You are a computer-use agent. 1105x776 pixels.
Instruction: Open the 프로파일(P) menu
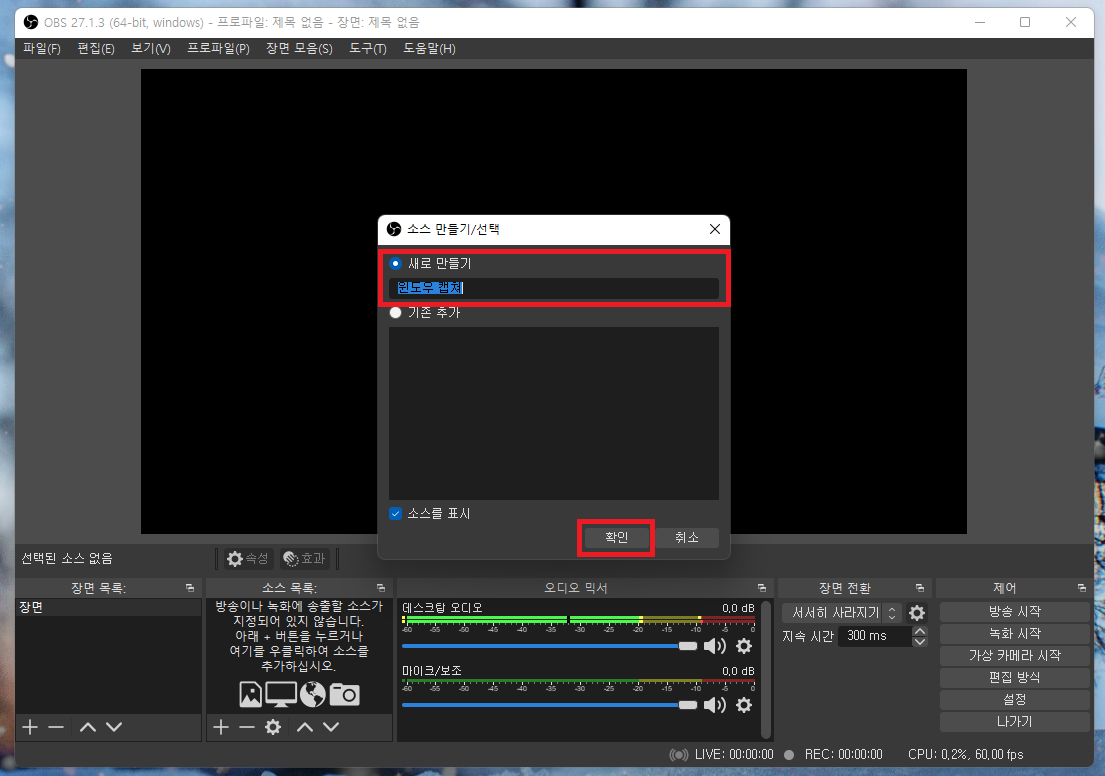(218, 49)
